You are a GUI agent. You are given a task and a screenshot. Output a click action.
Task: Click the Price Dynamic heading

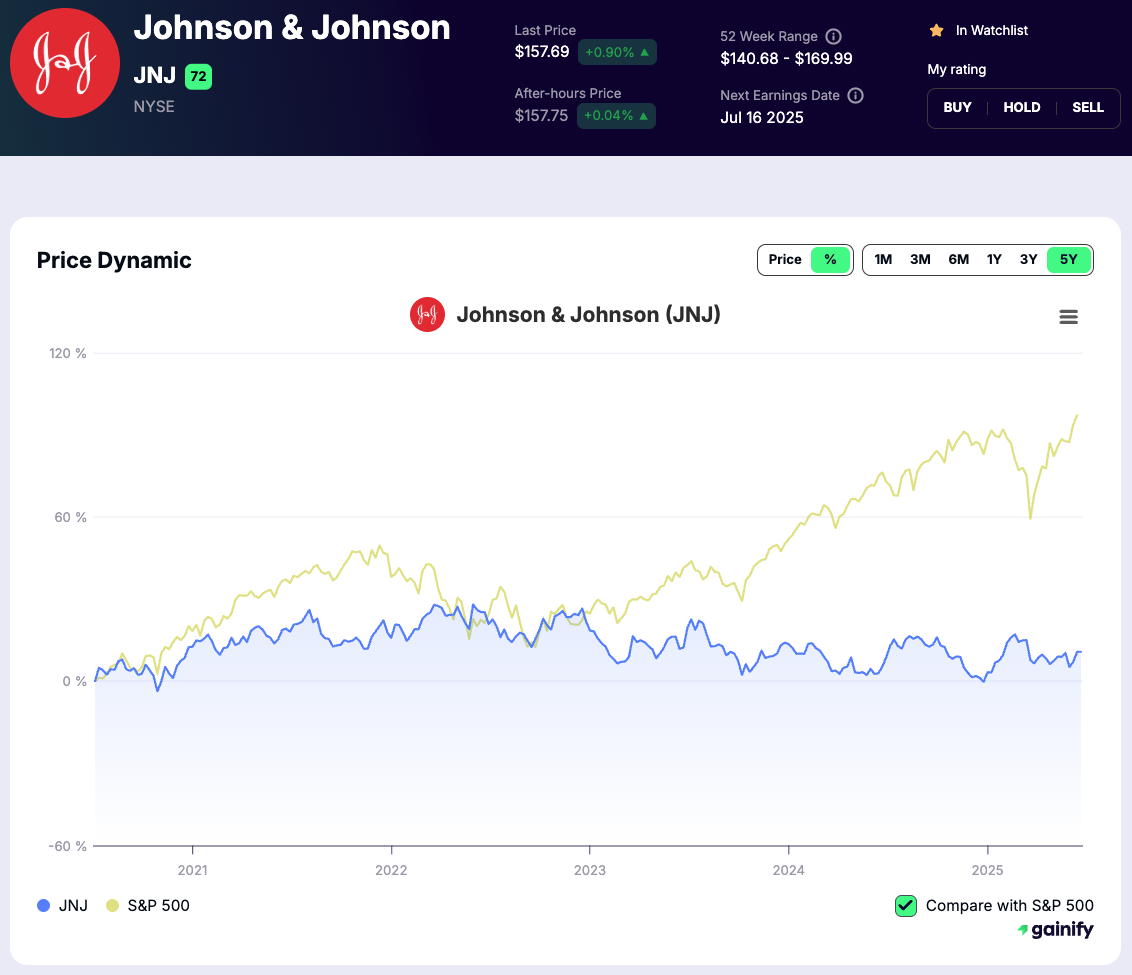(x=114, y=261)
